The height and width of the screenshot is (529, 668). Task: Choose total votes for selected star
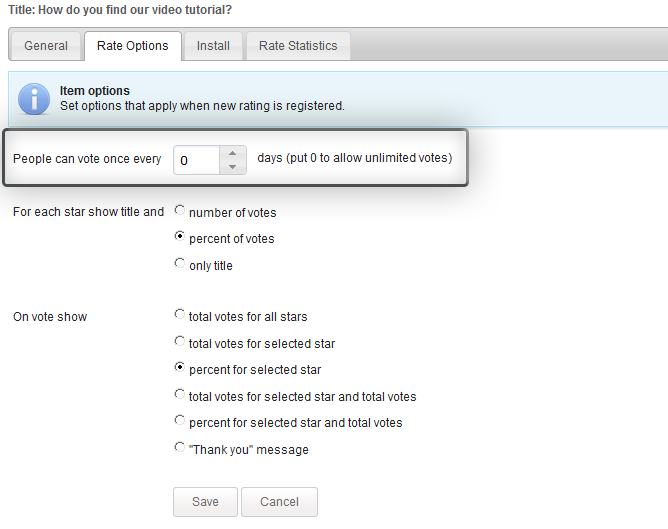coord(180,341)
